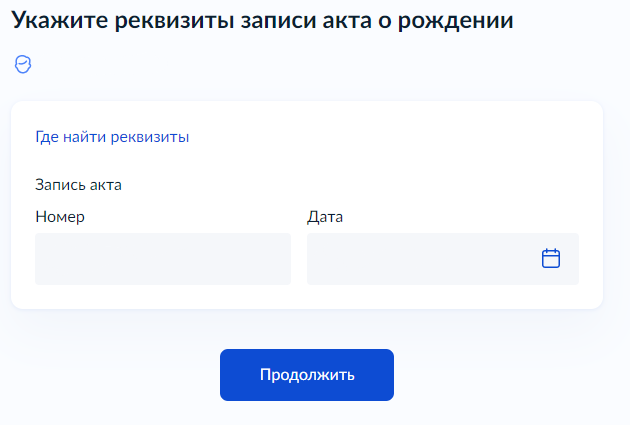
Task: Click the 'Дата' field label
Action: coord(325,217)
